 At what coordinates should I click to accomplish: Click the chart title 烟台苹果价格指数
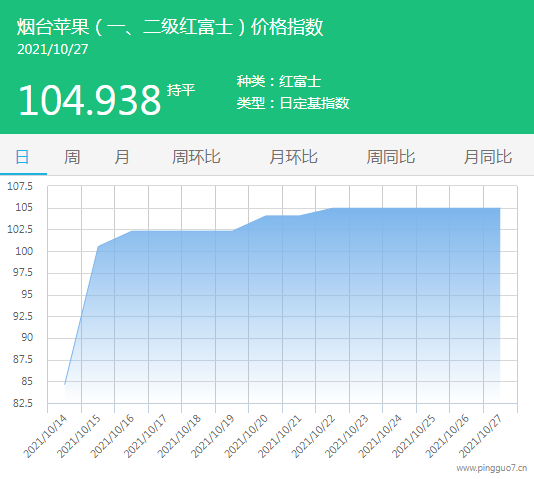tap(170, 27)
